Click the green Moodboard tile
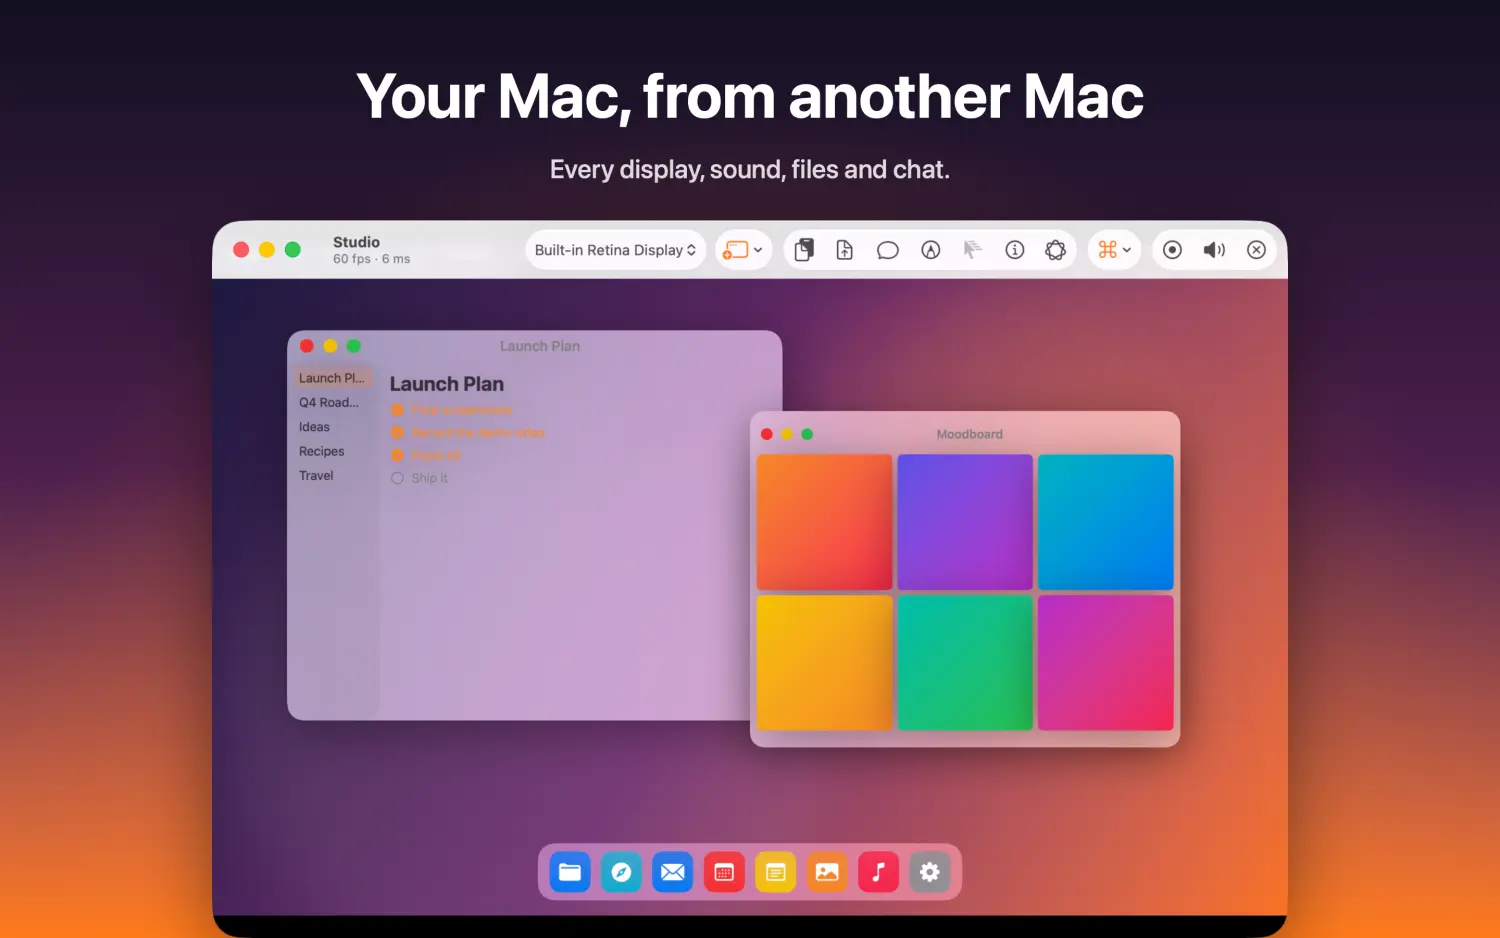Image resolution: width=1500 pixels, height=938 pixels. pos(965,663)
